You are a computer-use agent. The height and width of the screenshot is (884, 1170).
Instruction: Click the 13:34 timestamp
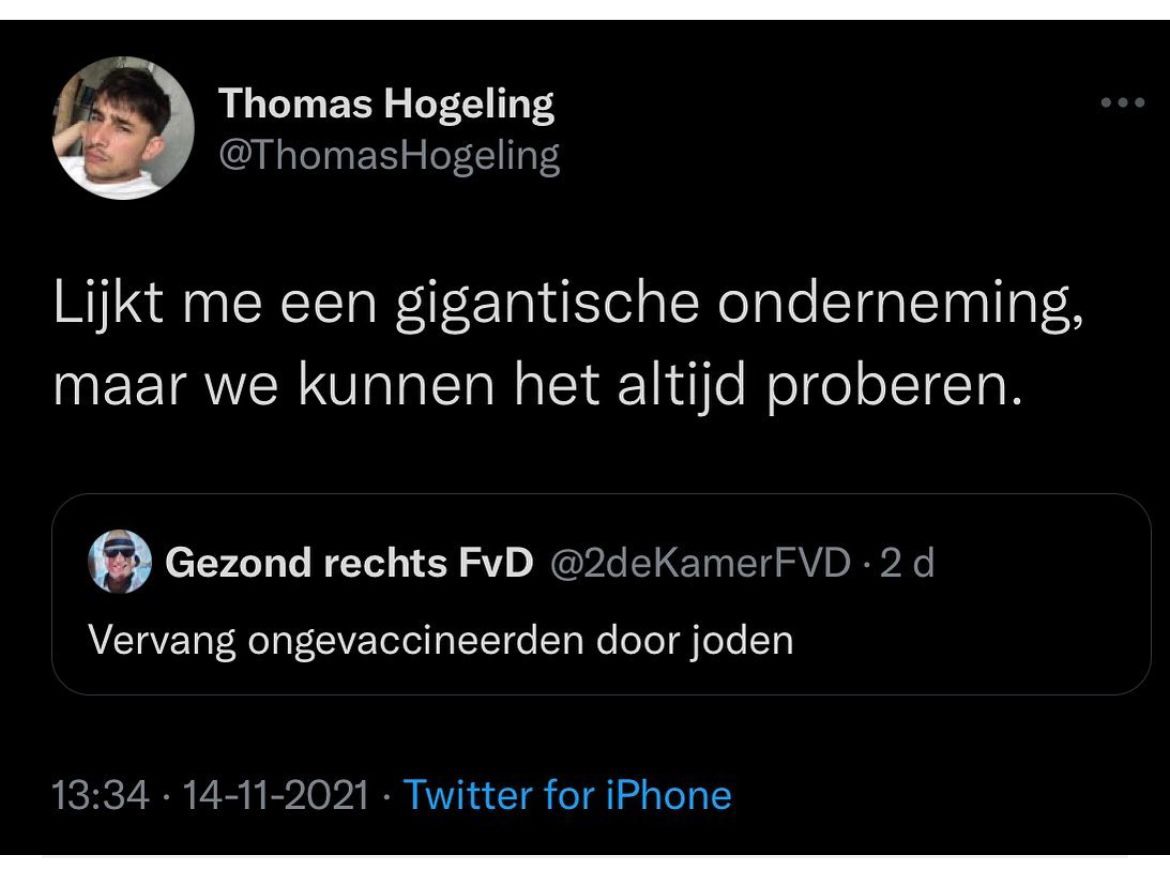click(100, 795)
